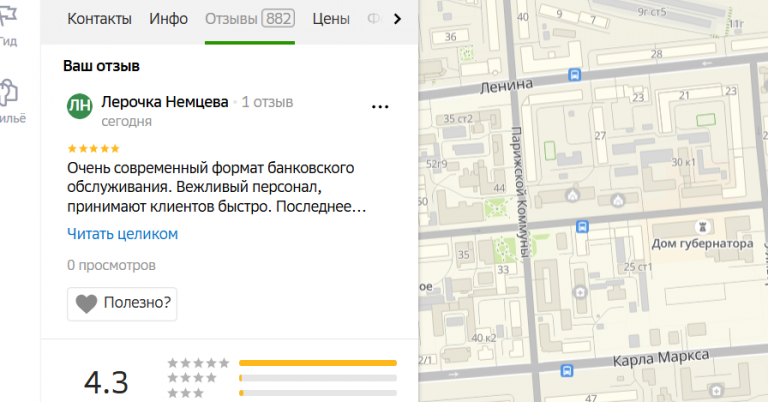Screen dimensions: 768x402
Task: Click building label 9г ст5 on the map
Action: pyautogui.click(x=652, y=12)
